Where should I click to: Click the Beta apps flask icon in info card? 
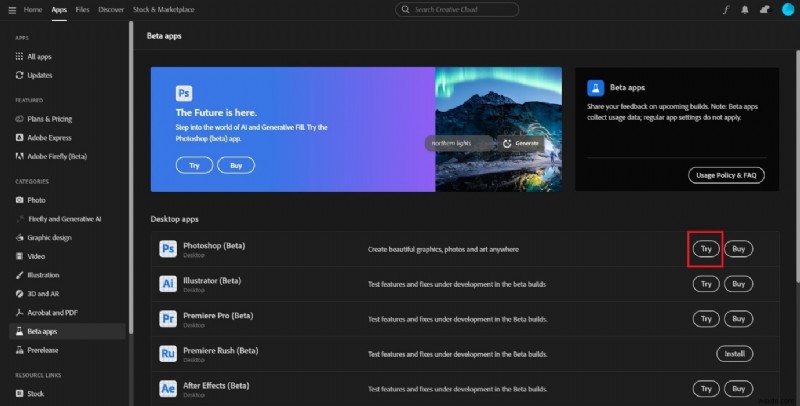coord(595,88)
